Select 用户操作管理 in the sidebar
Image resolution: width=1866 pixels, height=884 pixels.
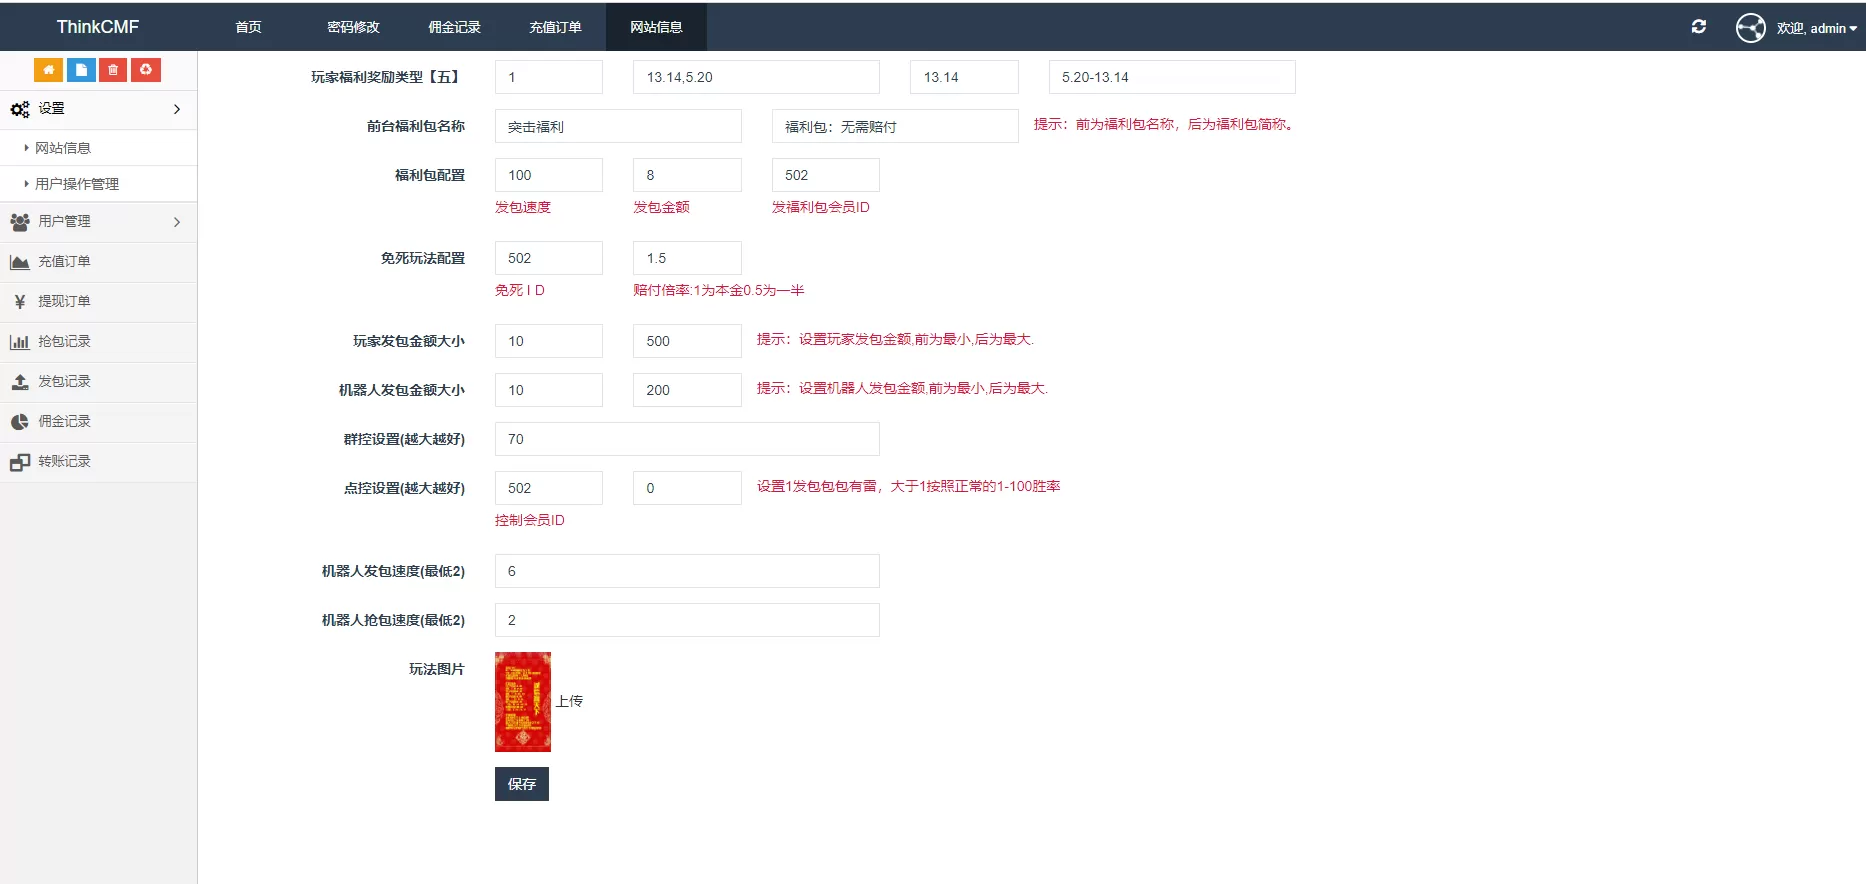pyautogui.click(x=77, y=184)
